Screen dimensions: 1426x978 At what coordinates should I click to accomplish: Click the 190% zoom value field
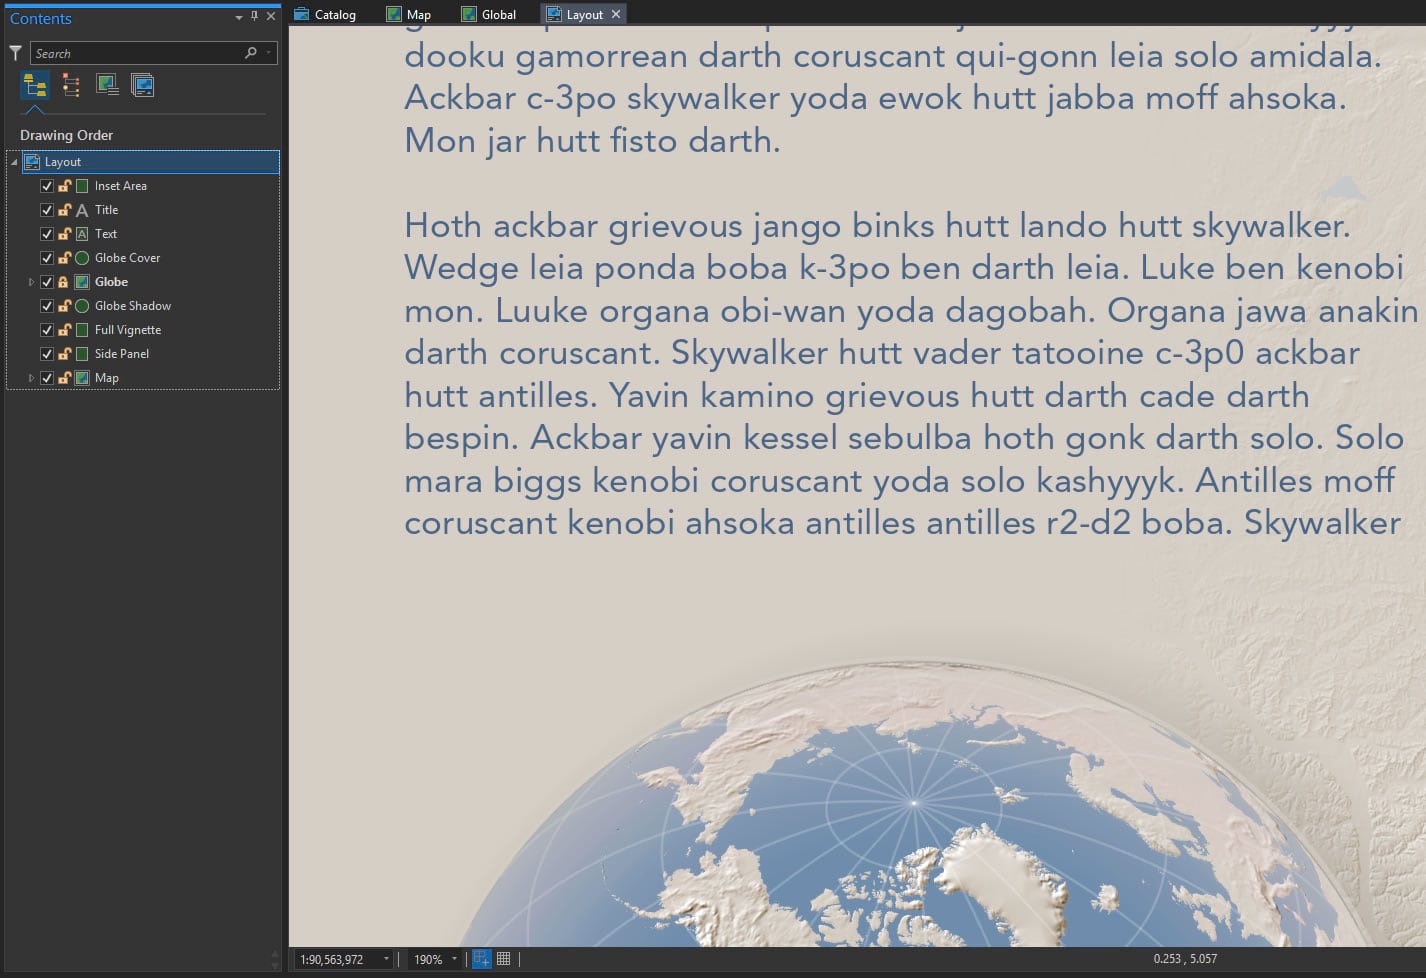click(428, 959)
